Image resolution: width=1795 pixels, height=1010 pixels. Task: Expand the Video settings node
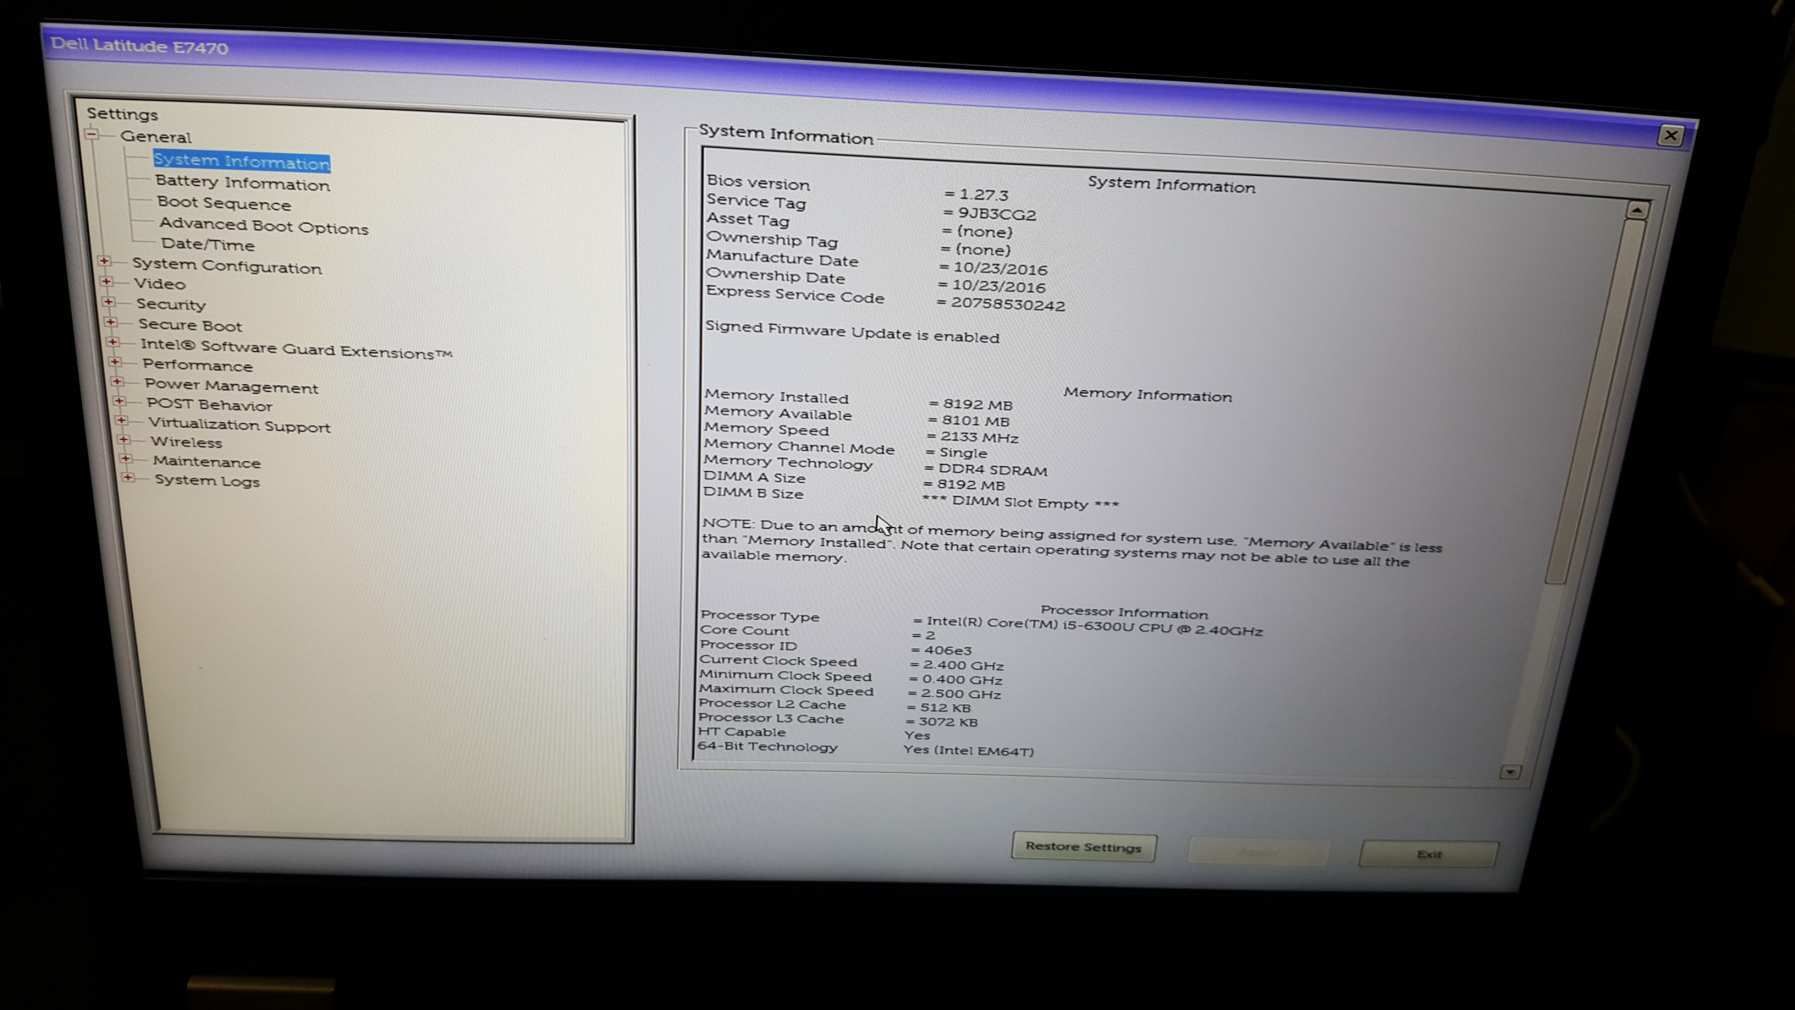[x=106, y=281]
